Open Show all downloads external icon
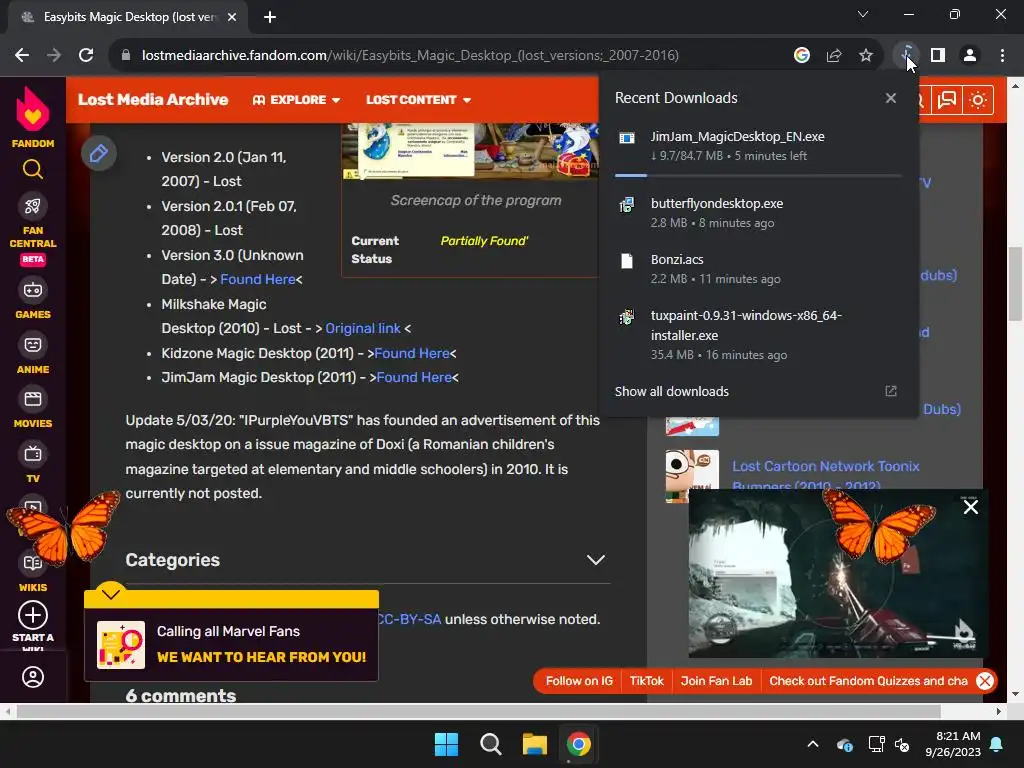The width and height of the screenshot is (1024, 768). point(891,391)
